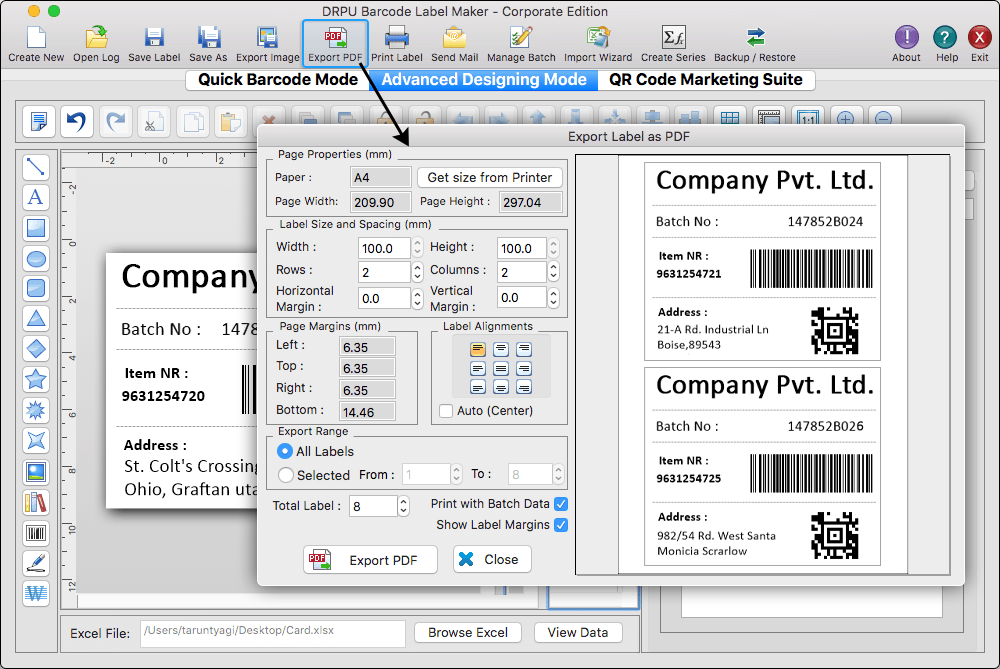Screen dimensions: 1000x669
Task: Open the QR Code Marketing Suite tab
Action: (706, 80)
